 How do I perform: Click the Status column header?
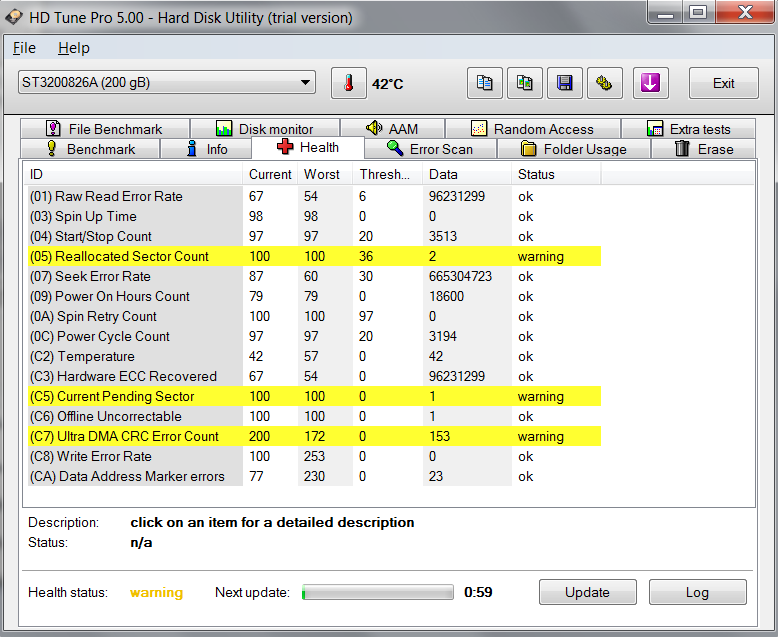click(556, 175)
